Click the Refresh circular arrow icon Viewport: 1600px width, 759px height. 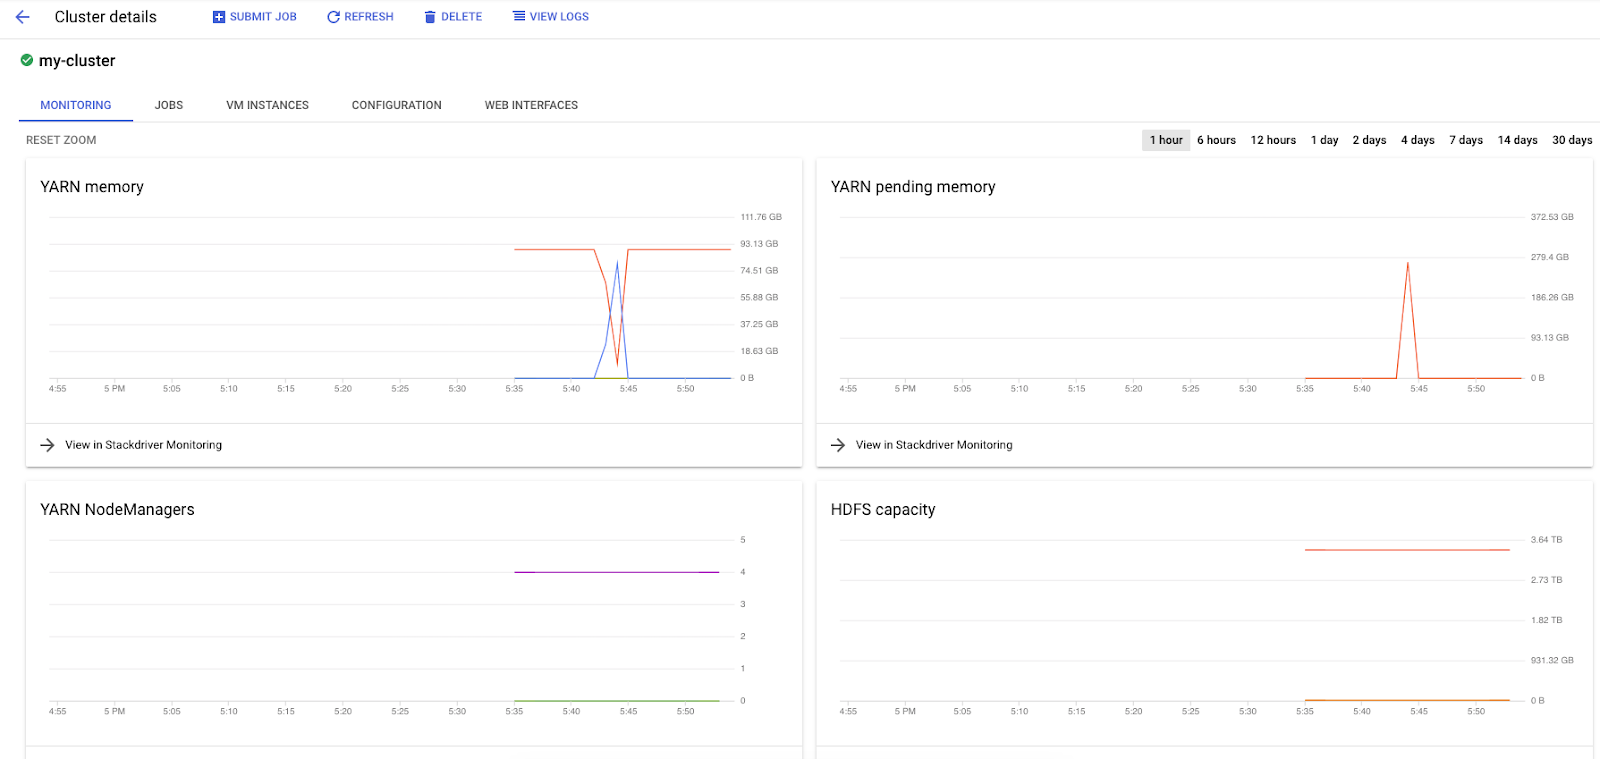coord(333,17)
